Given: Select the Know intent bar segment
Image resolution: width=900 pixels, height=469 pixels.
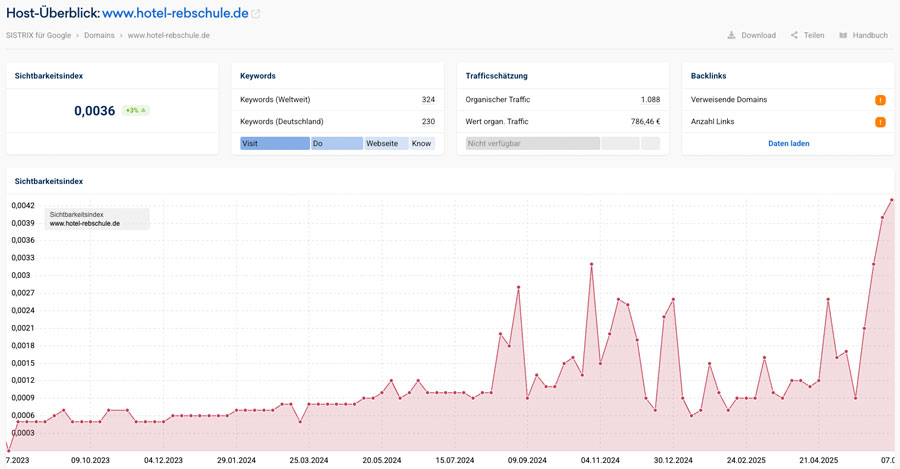Looking at the screenshot, I should pyautogui.click(x=422, y=143).
